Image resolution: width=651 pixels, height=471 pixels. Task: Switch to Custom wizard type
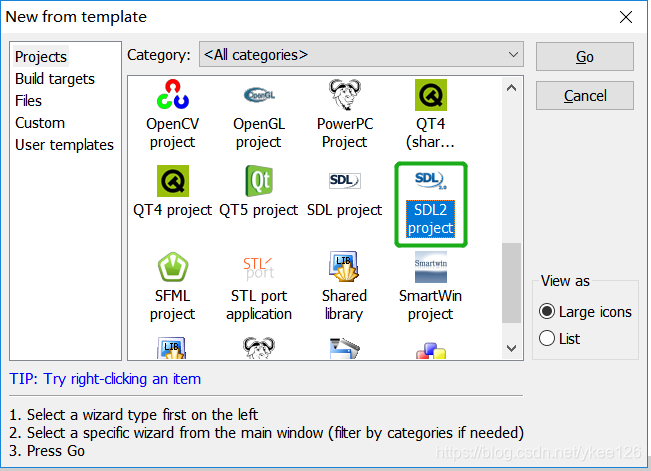click(40, 123)
